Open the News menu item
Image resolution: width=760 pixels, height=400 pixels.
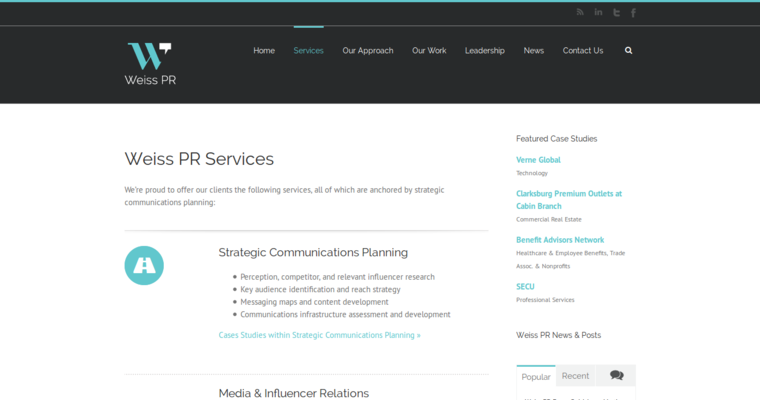pyautogui.click(x=534, y=50)
